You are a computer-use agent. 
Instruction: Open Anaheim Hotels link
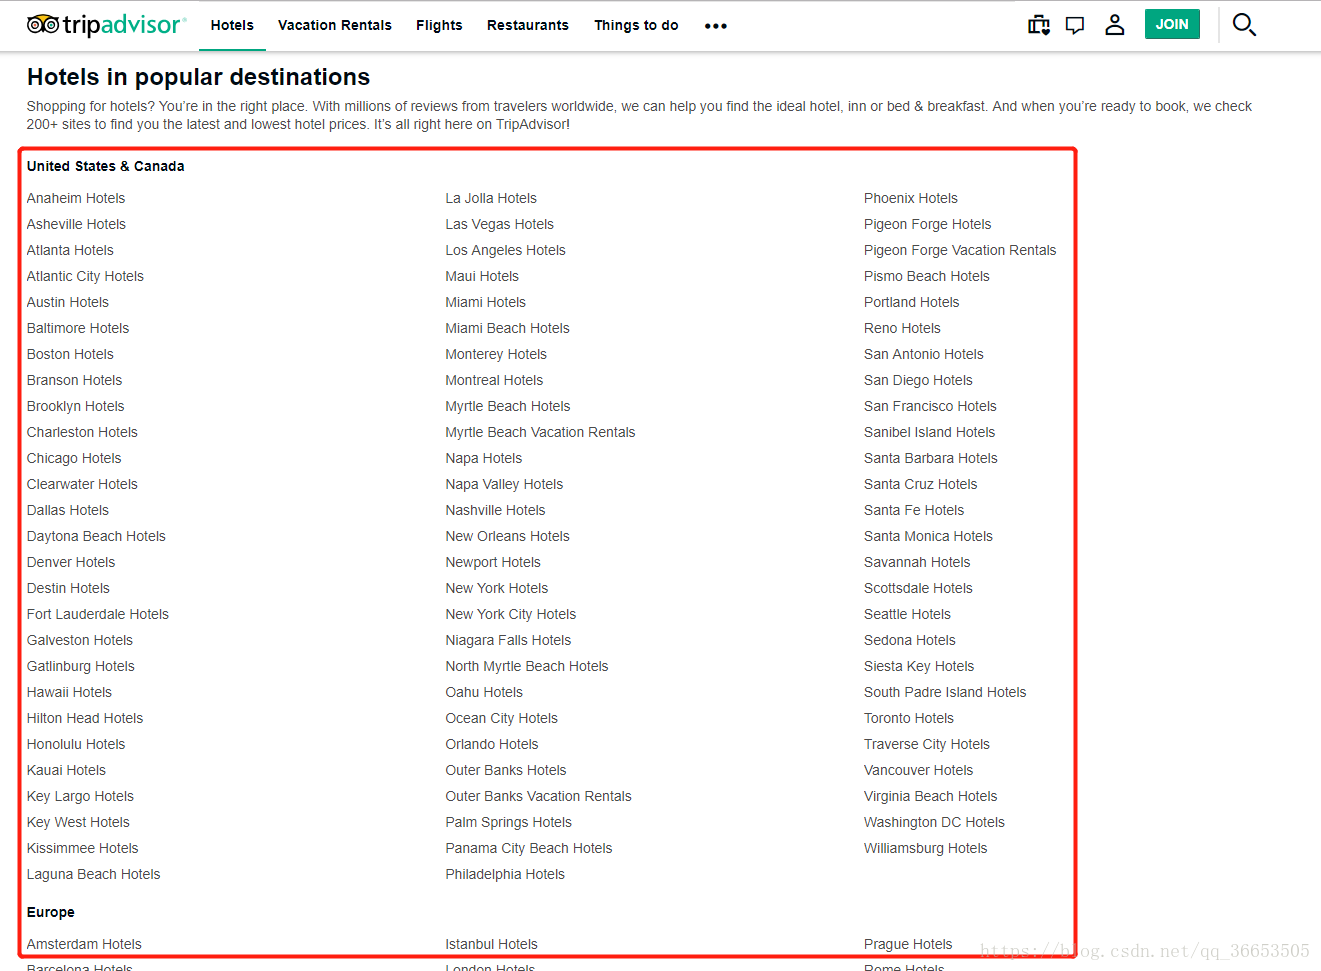[76, 198]
